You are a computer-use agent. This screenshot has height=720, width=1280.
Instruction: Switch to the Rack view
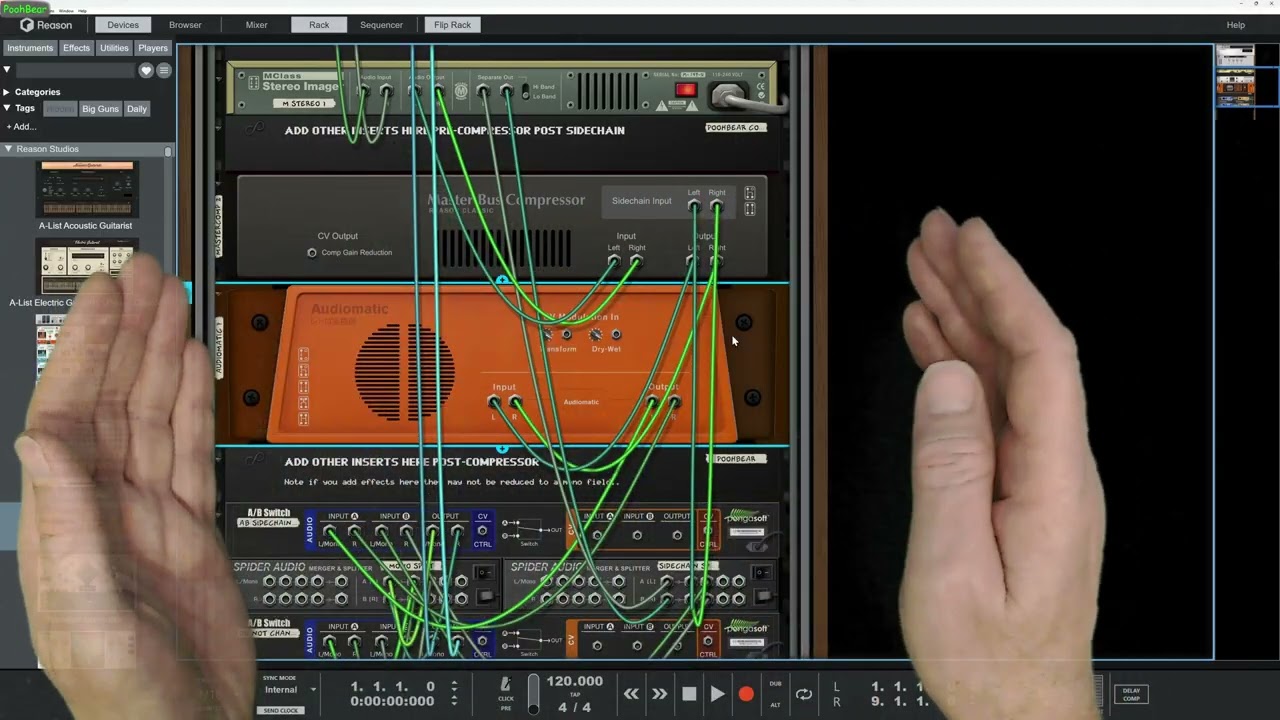[x=319, y=25]
